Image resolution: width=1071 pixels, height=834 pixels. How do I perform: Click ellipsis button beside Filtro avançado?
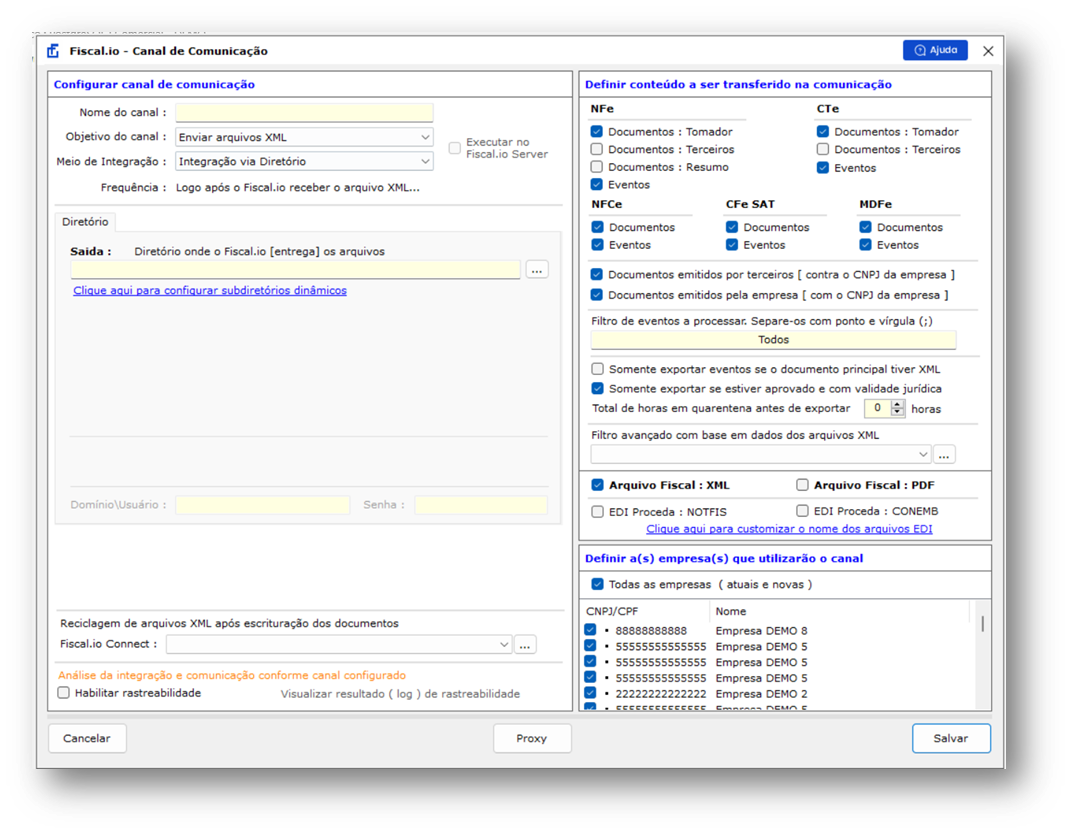pos(944,455)
